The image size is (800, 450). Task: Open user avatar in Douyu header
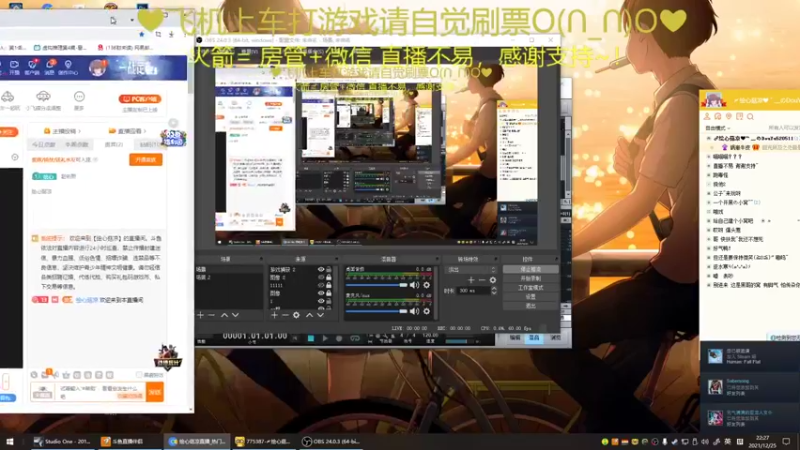pyautogui.click(x=97, y=67)
